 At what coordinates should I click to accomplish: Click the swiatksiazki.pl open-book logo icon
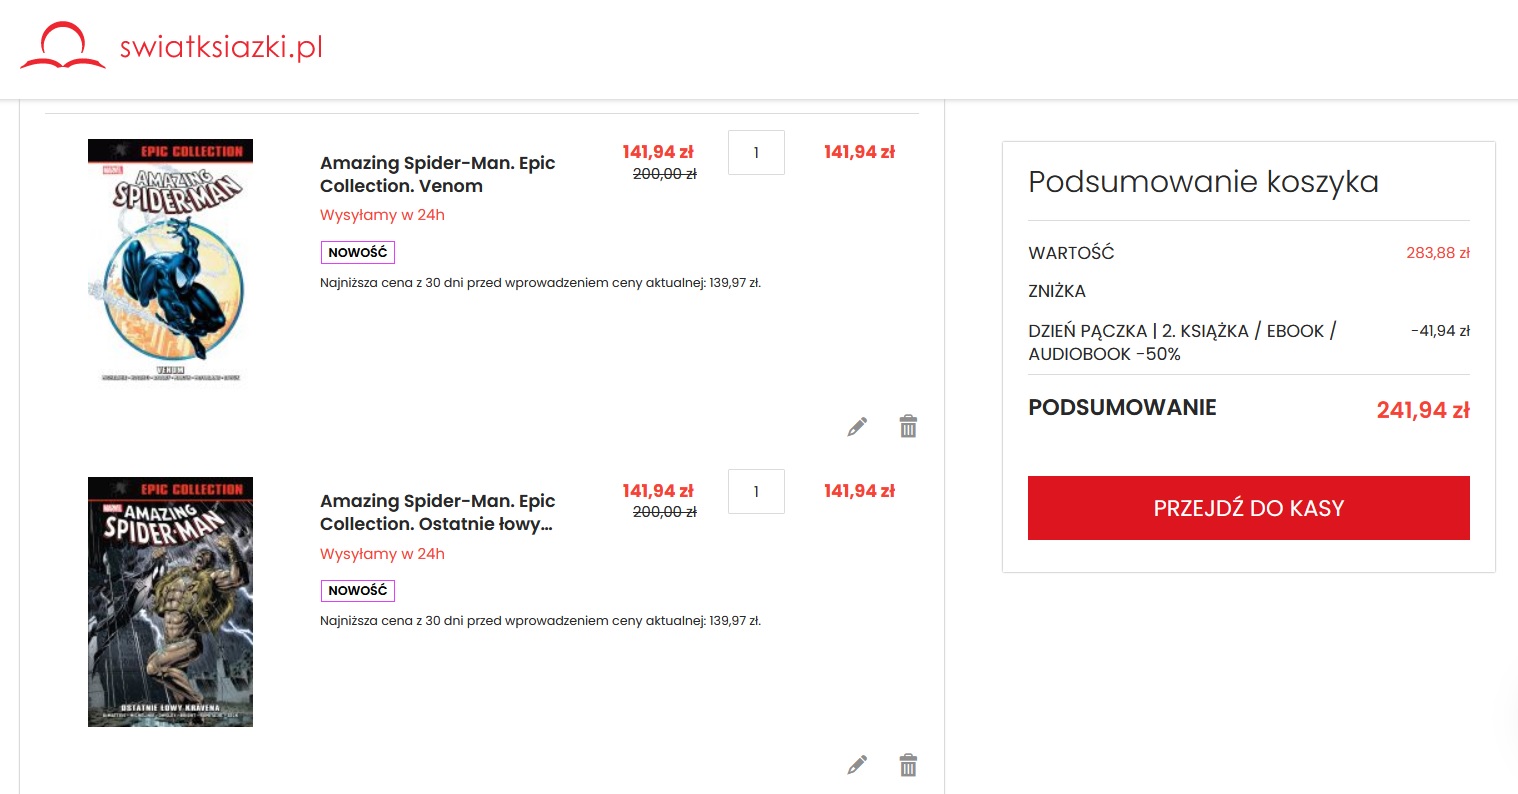pos(62,47)
